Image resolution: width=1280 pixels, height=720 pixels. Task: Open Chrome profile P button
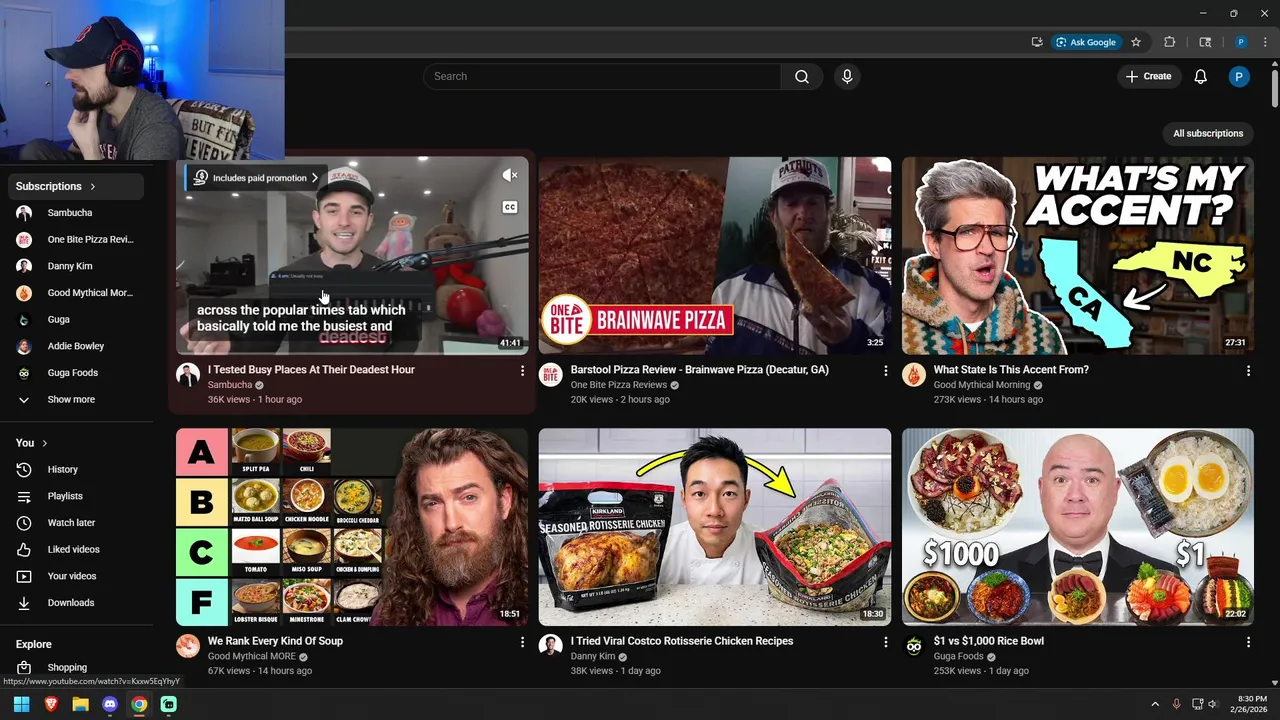pyautogui.click(x=1240, y=42)
